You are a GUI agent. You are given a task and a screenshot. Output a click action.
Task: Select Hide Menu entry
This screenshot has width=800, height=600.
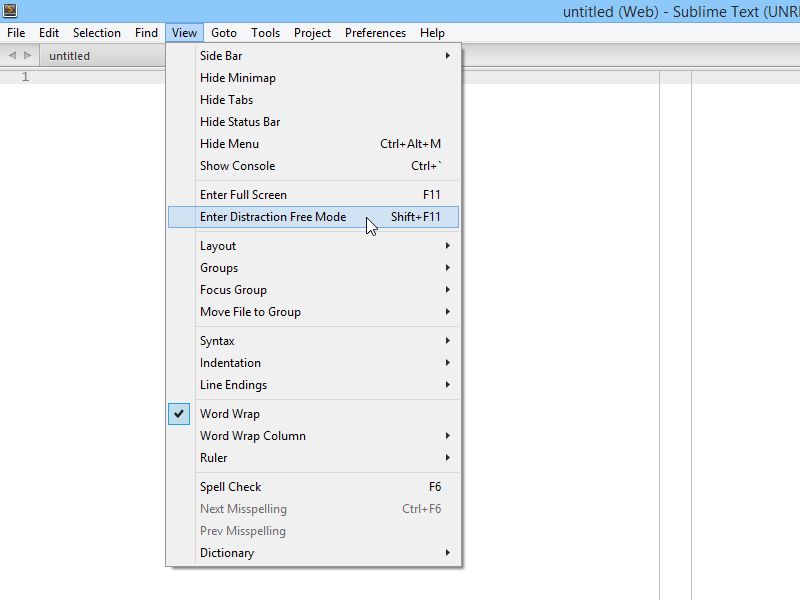[x=313, y=144]
